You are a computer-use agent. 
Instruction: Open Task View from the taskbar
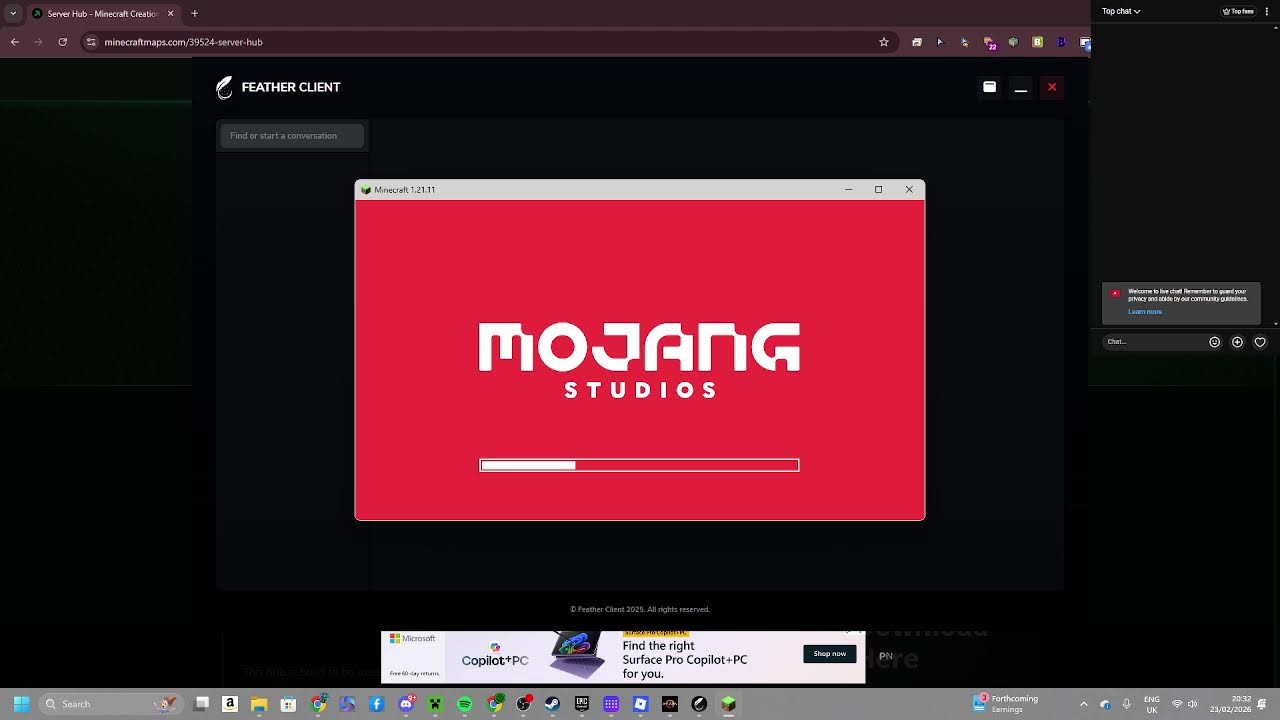point(201,704)
